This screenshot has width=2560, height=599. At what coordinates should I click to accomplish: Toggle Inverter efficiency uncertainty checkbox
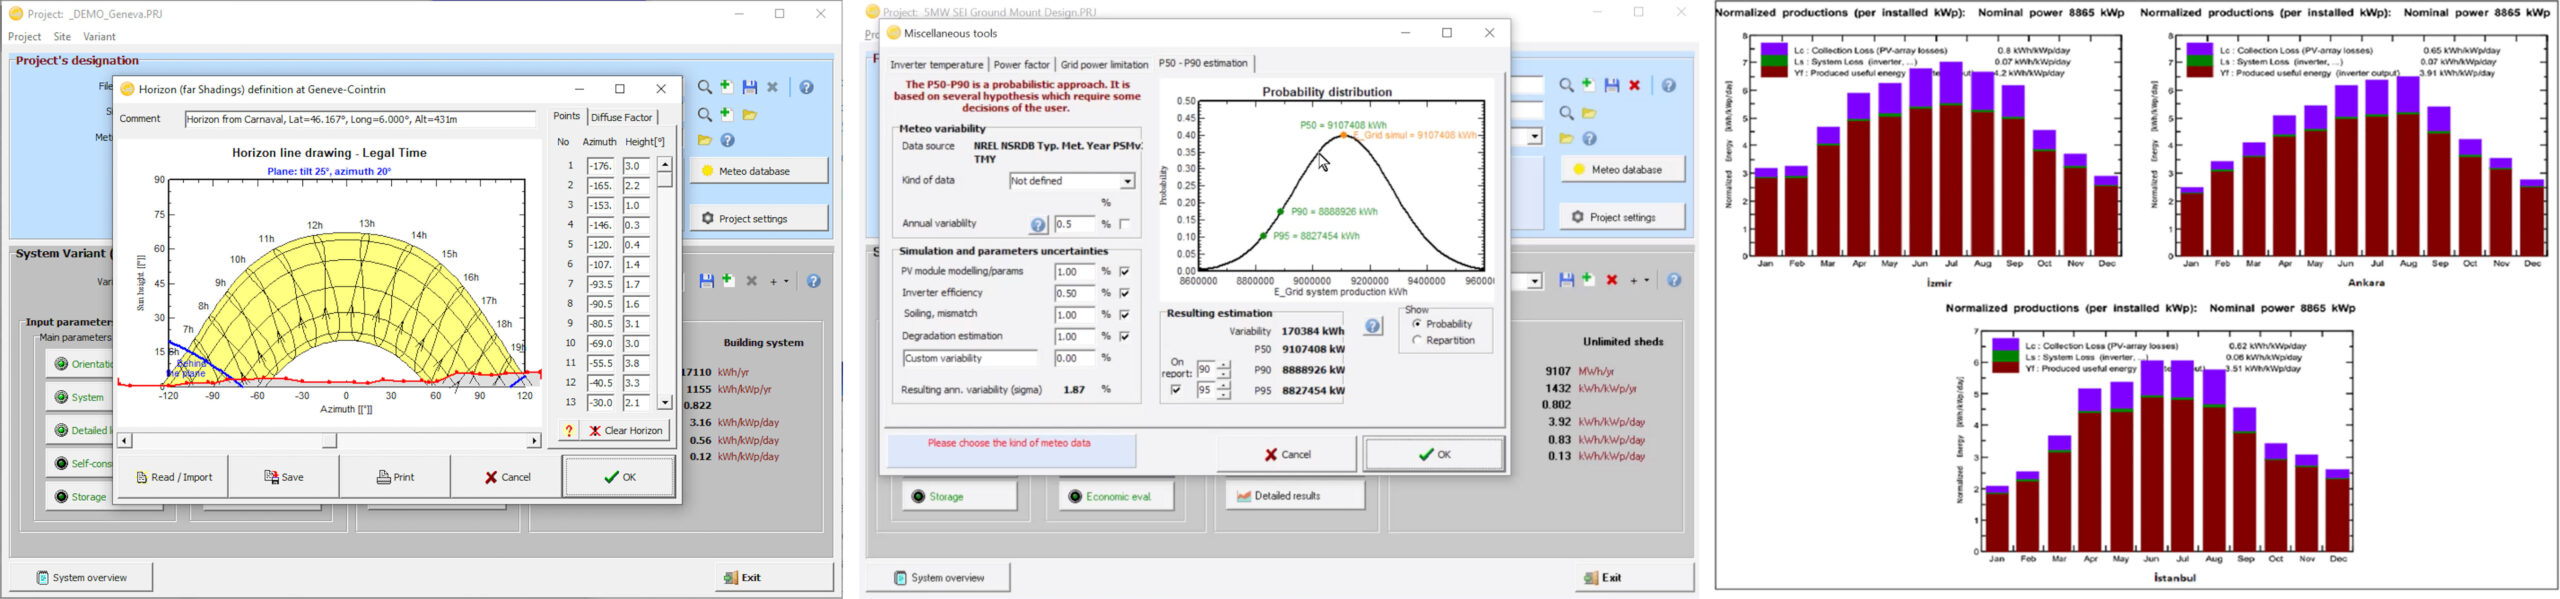tap(1125, 293)
